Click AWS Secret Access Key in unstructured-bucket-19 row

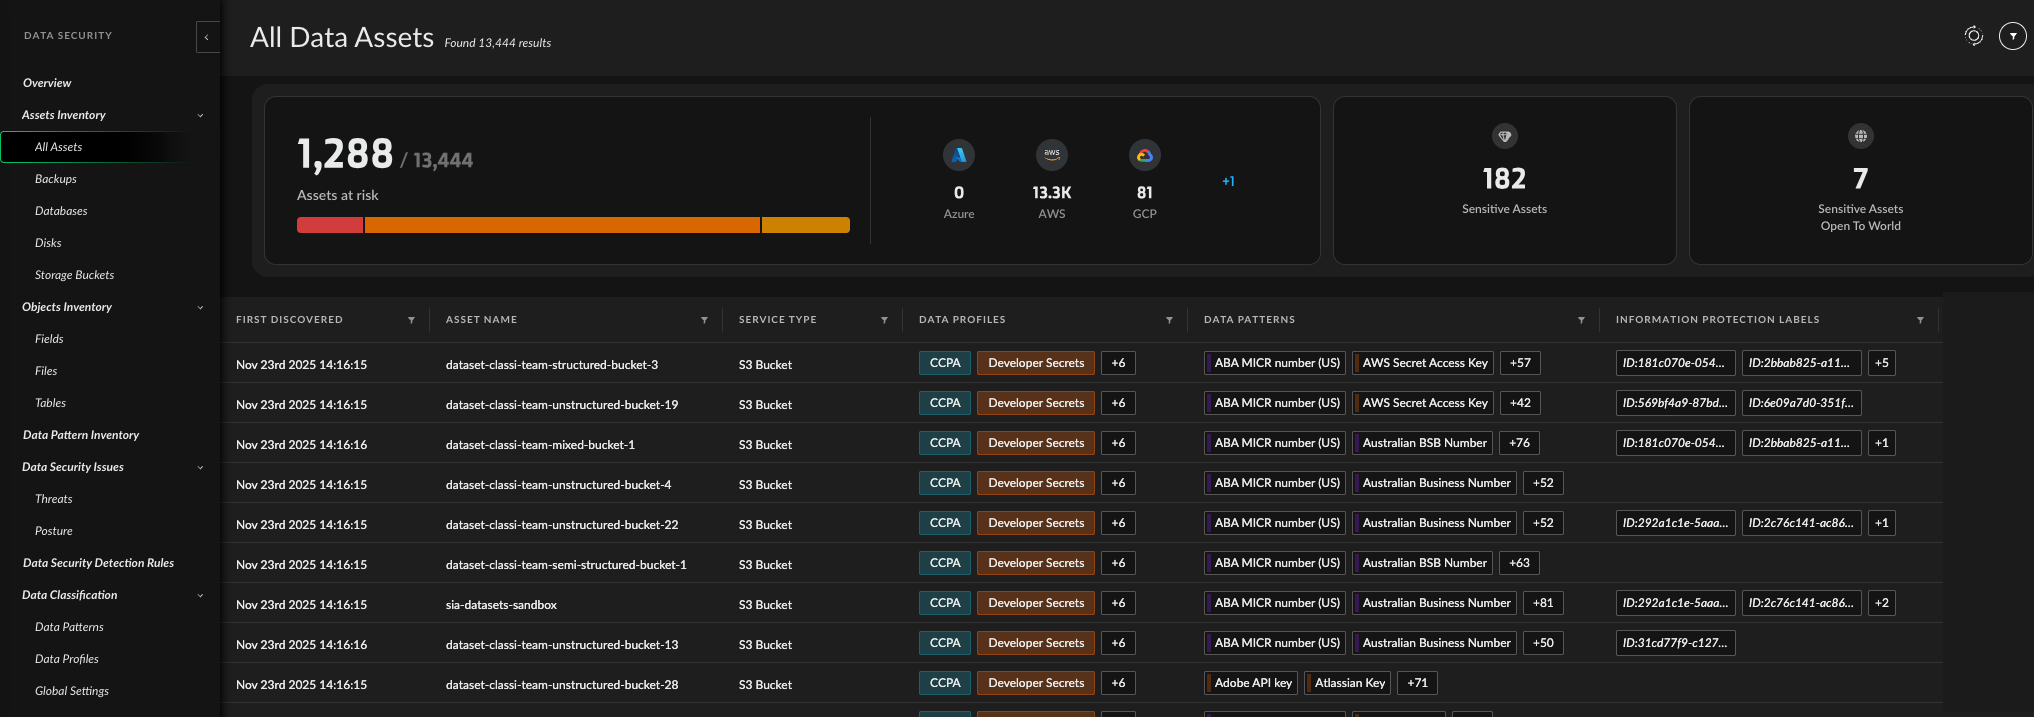coord(1423,403)
